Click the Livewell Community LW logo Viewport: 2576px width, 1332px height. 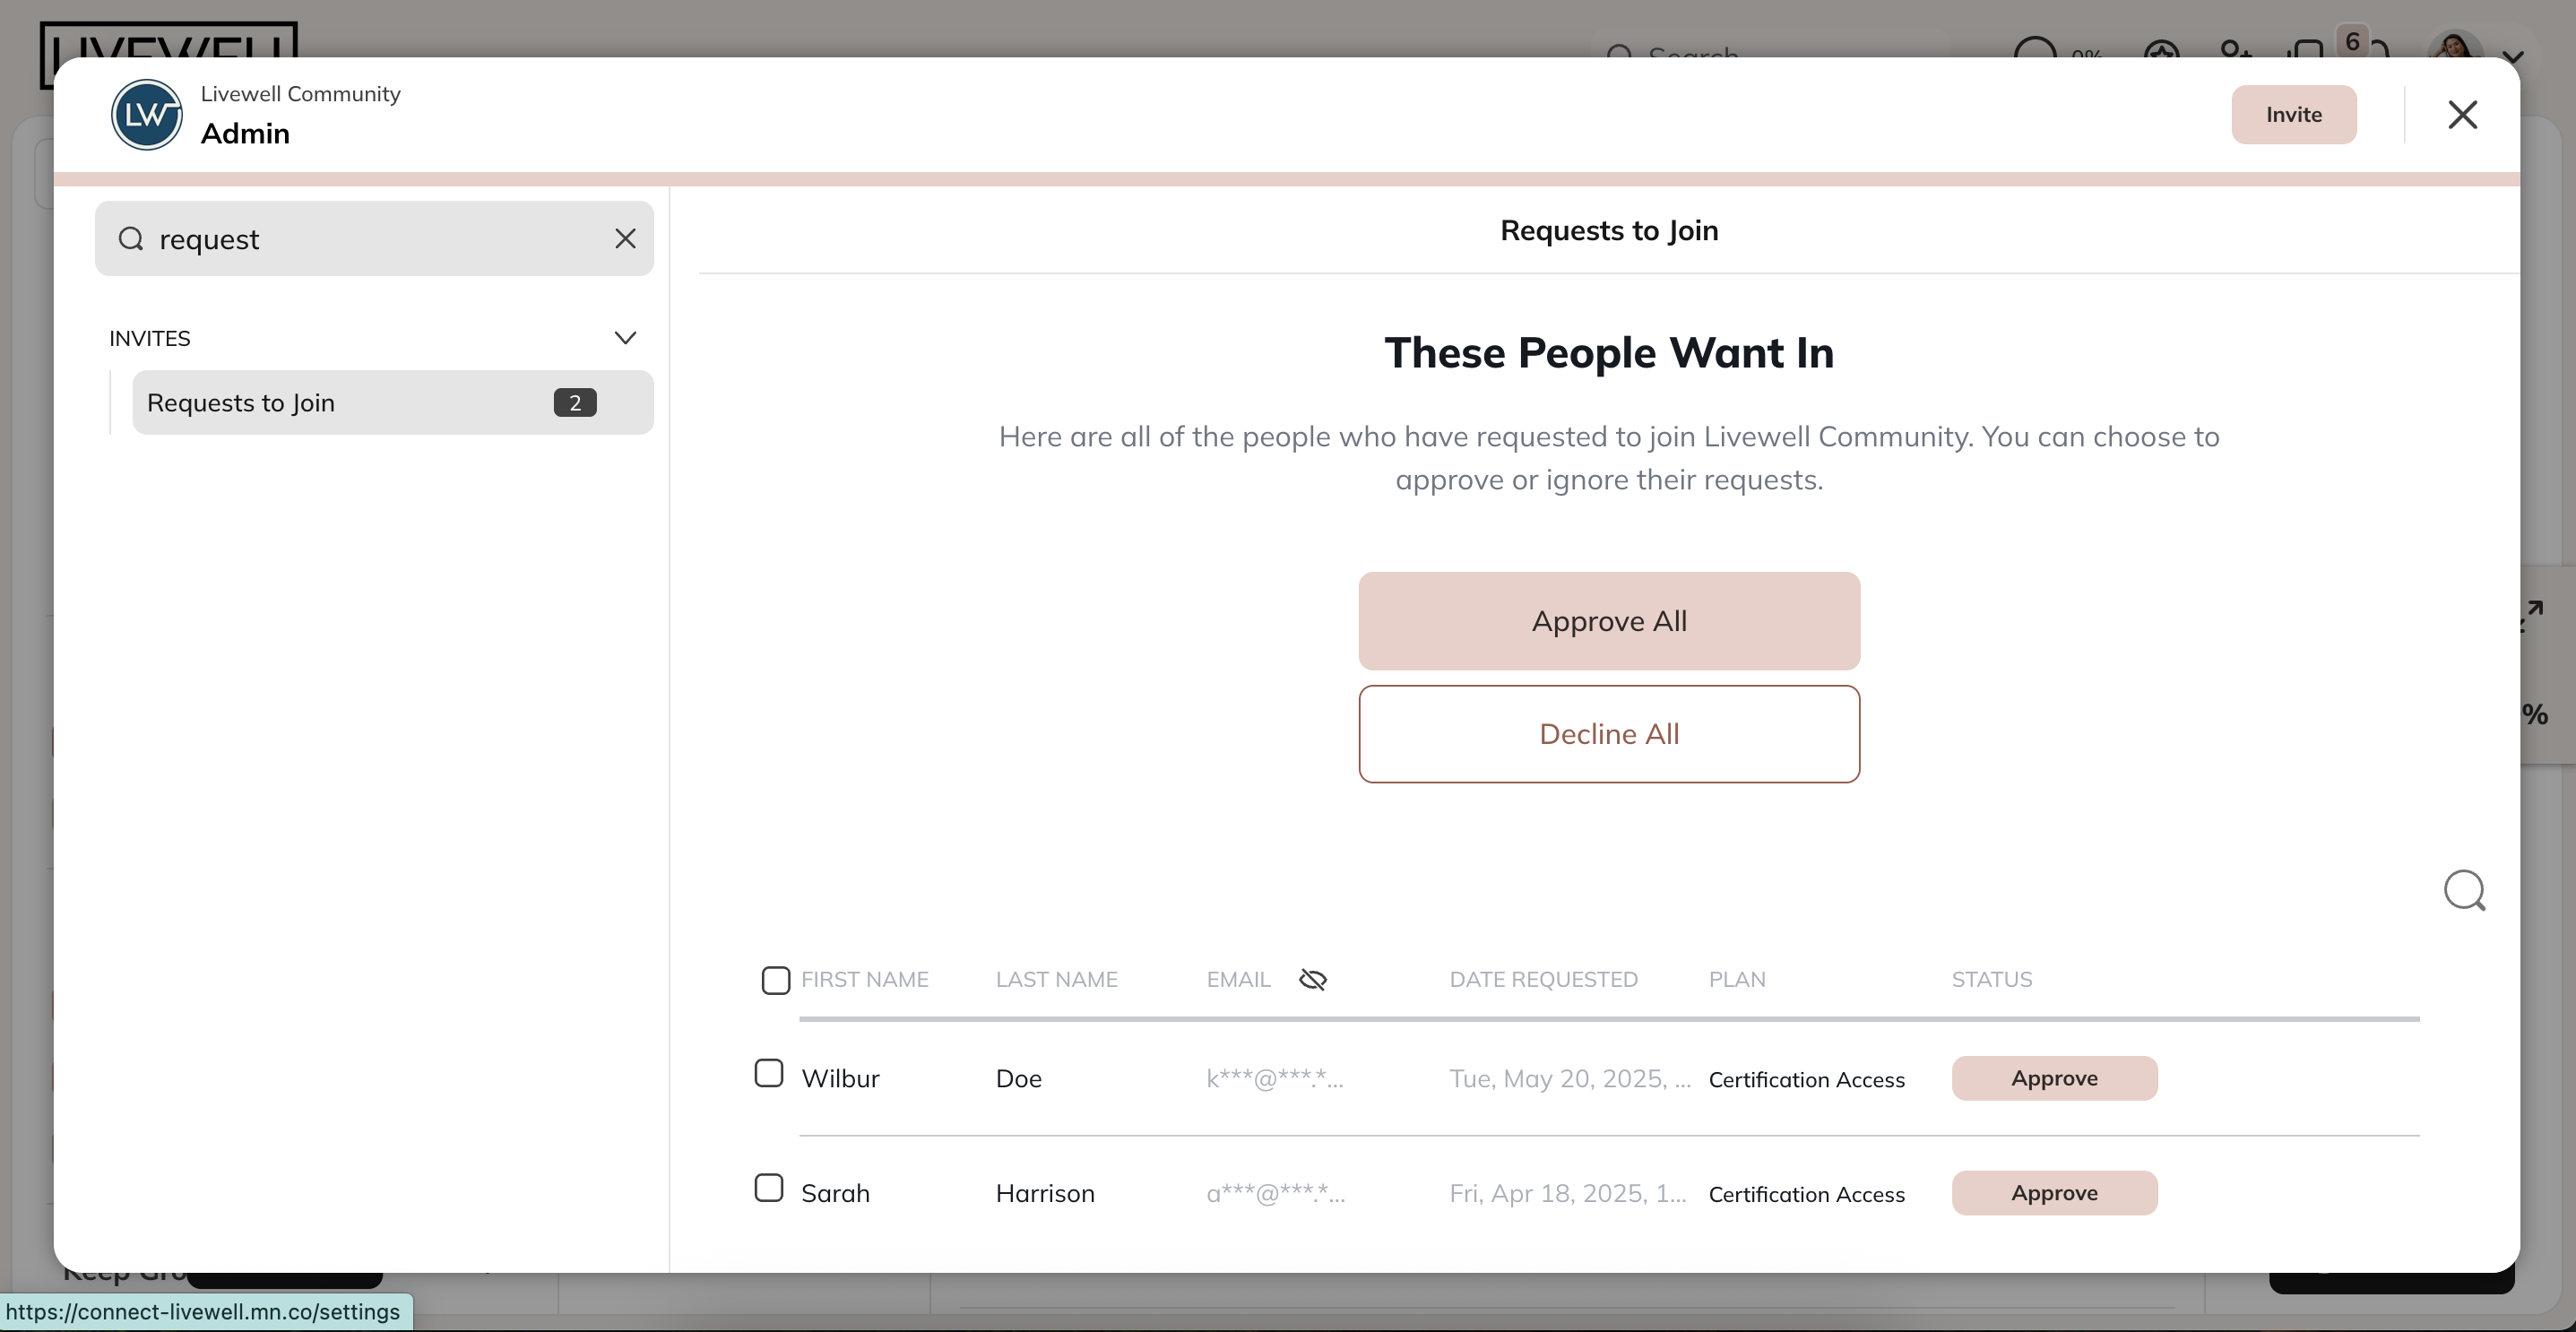tap(146, 115)
